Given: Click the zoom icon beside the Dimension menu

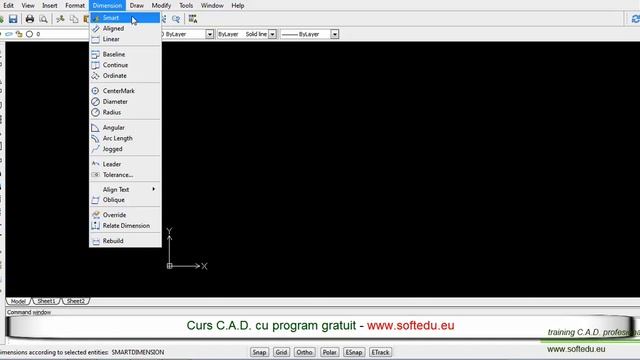Looking at the screenshot, I should 176,19.
